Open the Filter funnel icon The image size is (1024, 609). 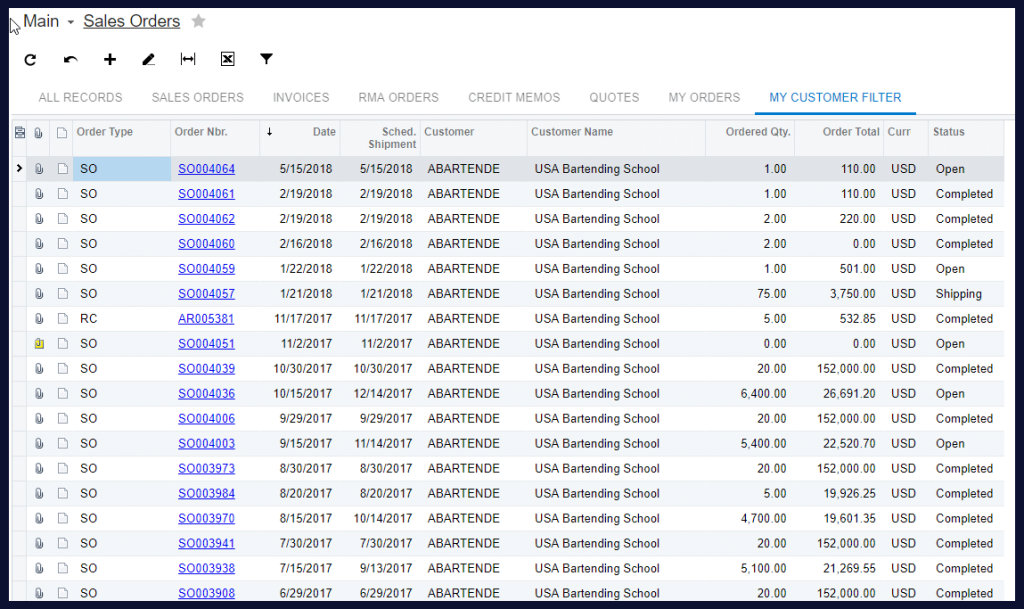(x=266, y=59)
